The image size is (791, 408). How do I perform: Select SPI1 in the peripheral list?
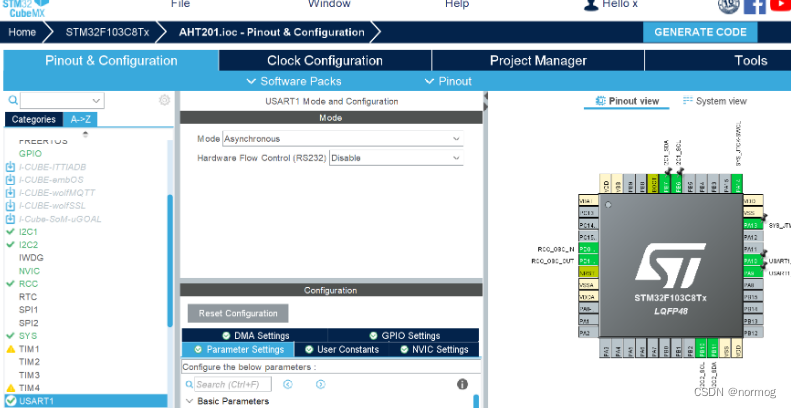(x=28, y=310)
